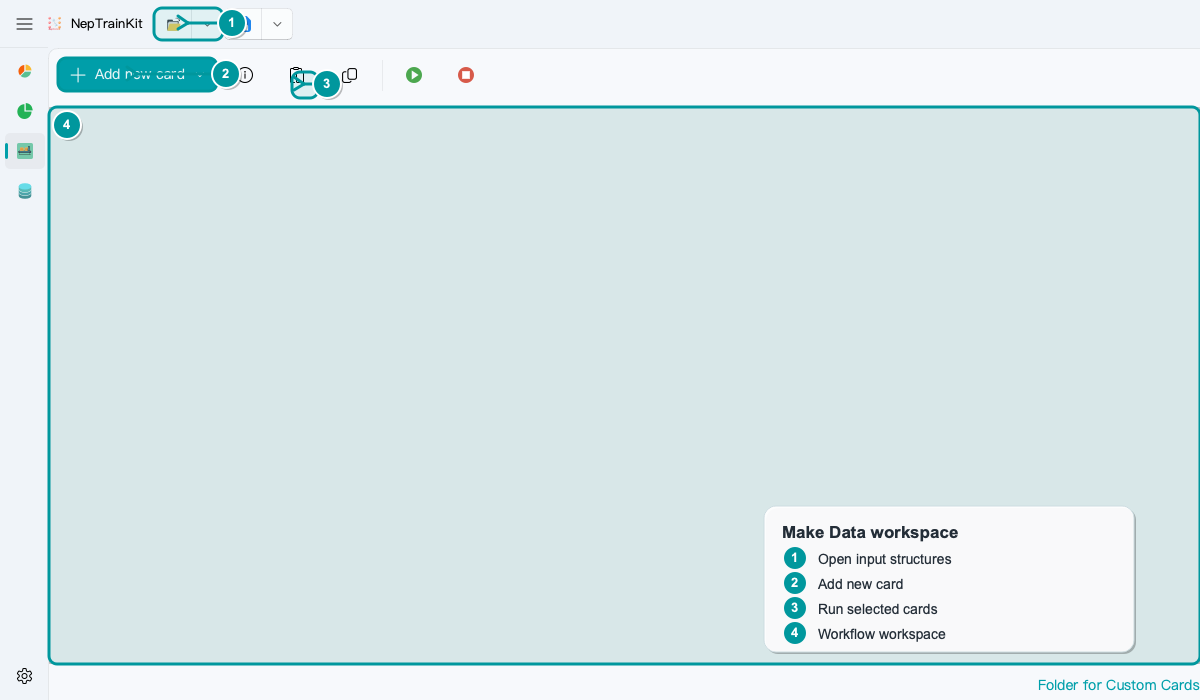
Task: Click the NepTrainKit title text
Action: 107,24
